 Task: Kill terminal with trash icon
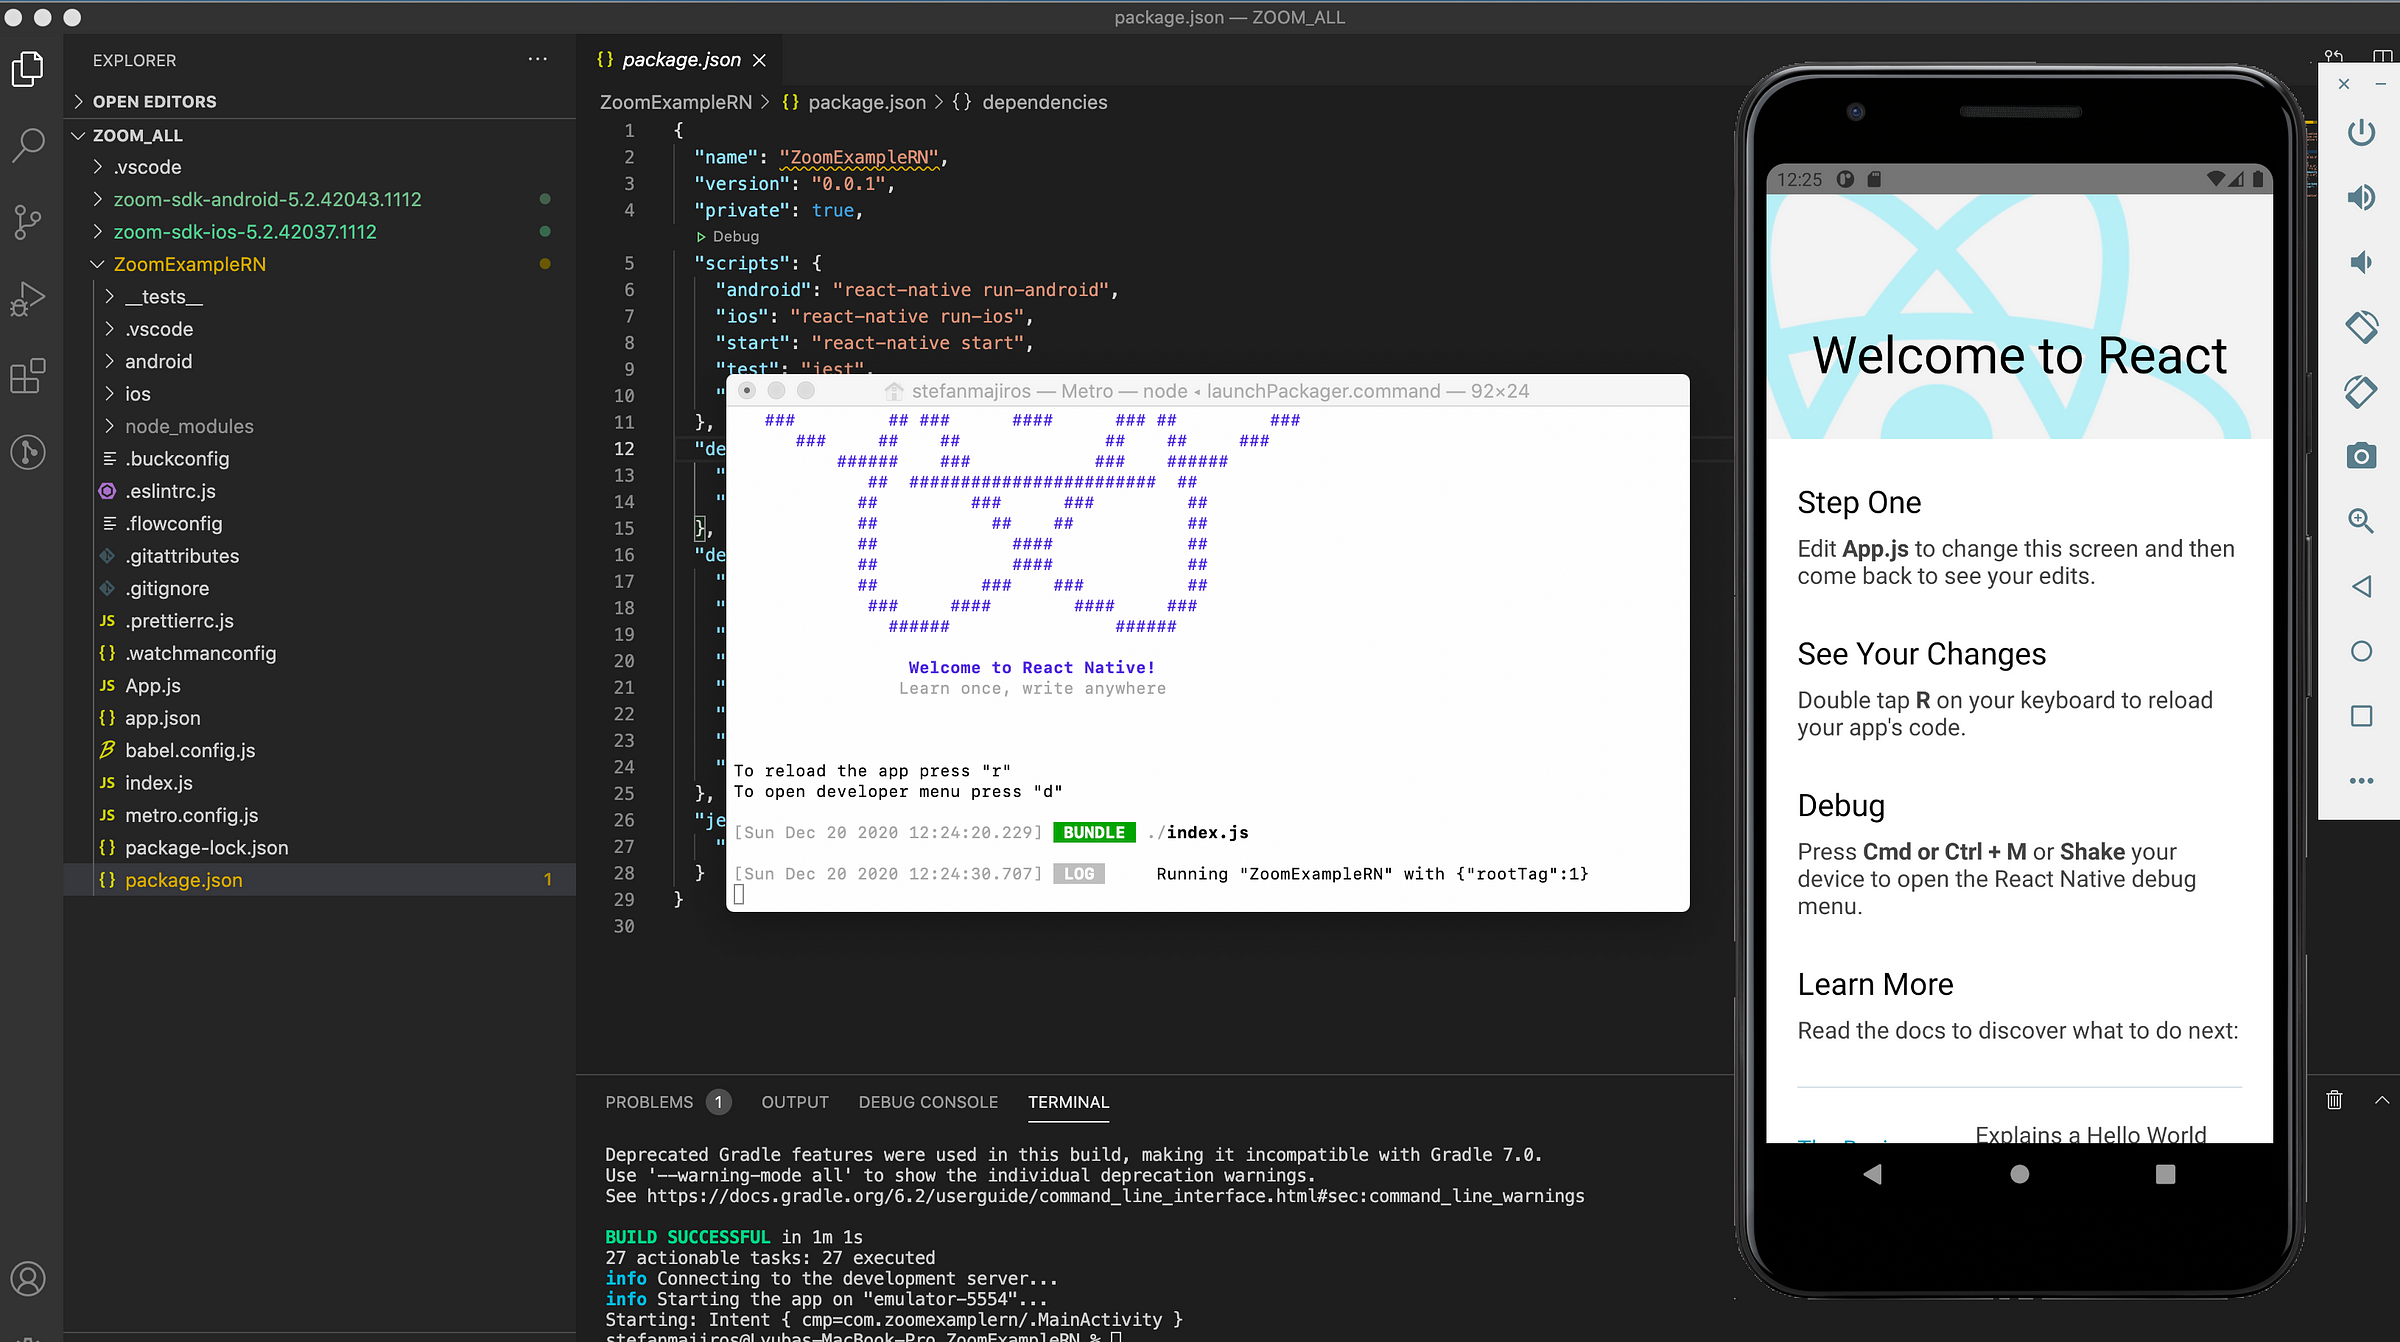(x=2334, y=1100)
